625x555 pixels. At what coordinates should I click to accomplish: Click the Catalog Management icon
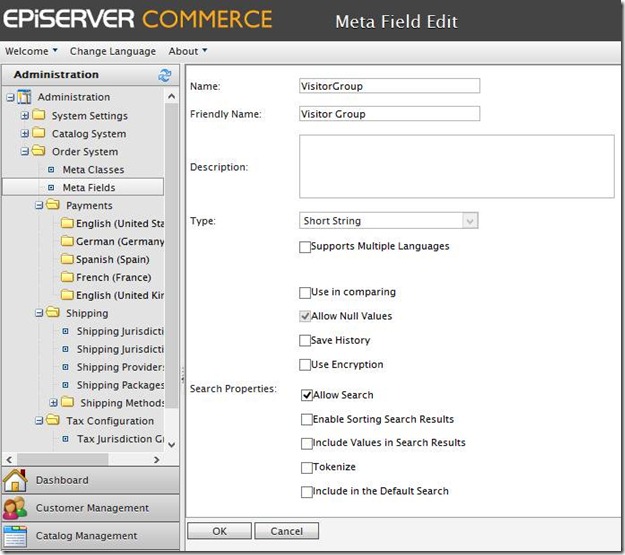(x=15, y=535)
